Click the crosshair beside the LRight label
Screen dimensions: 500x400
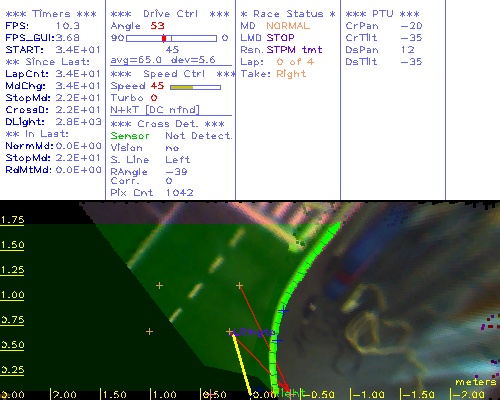[229, 331]
